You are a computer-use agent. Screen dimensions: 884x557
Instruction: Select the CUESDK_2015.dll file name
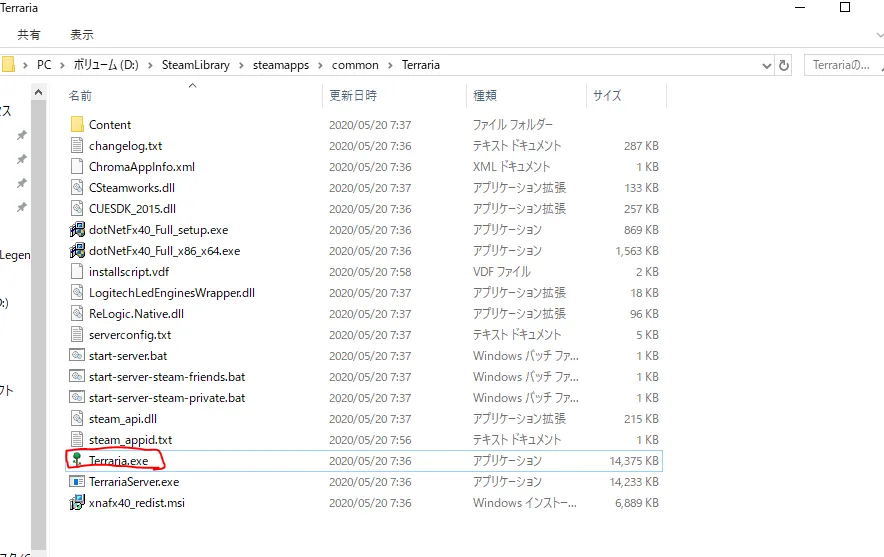coord(132,209)
